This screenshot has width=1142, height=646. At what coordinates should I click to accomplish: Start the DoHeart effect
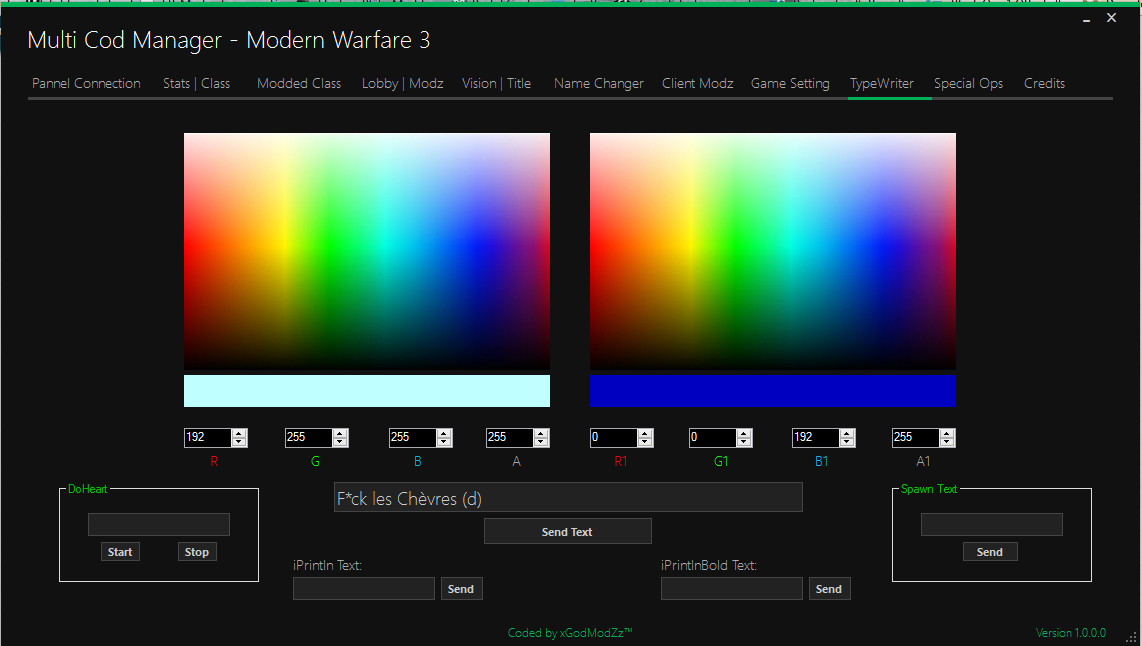click(120, 552)
